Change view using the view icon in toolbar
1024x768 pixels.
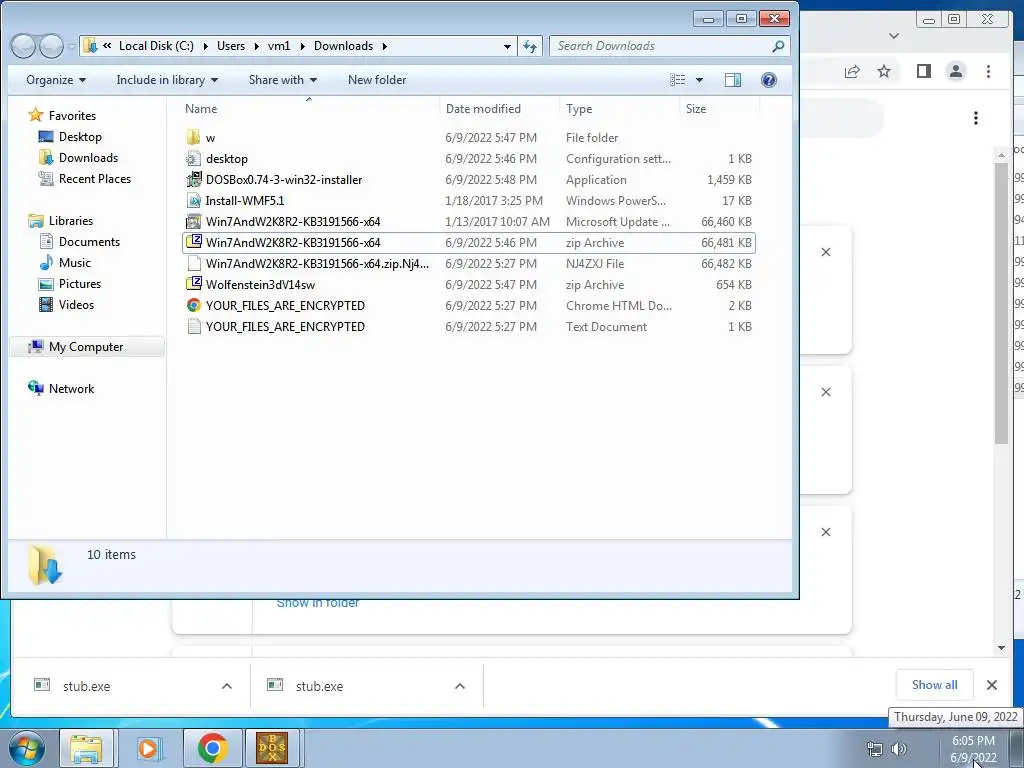point(678,80)
